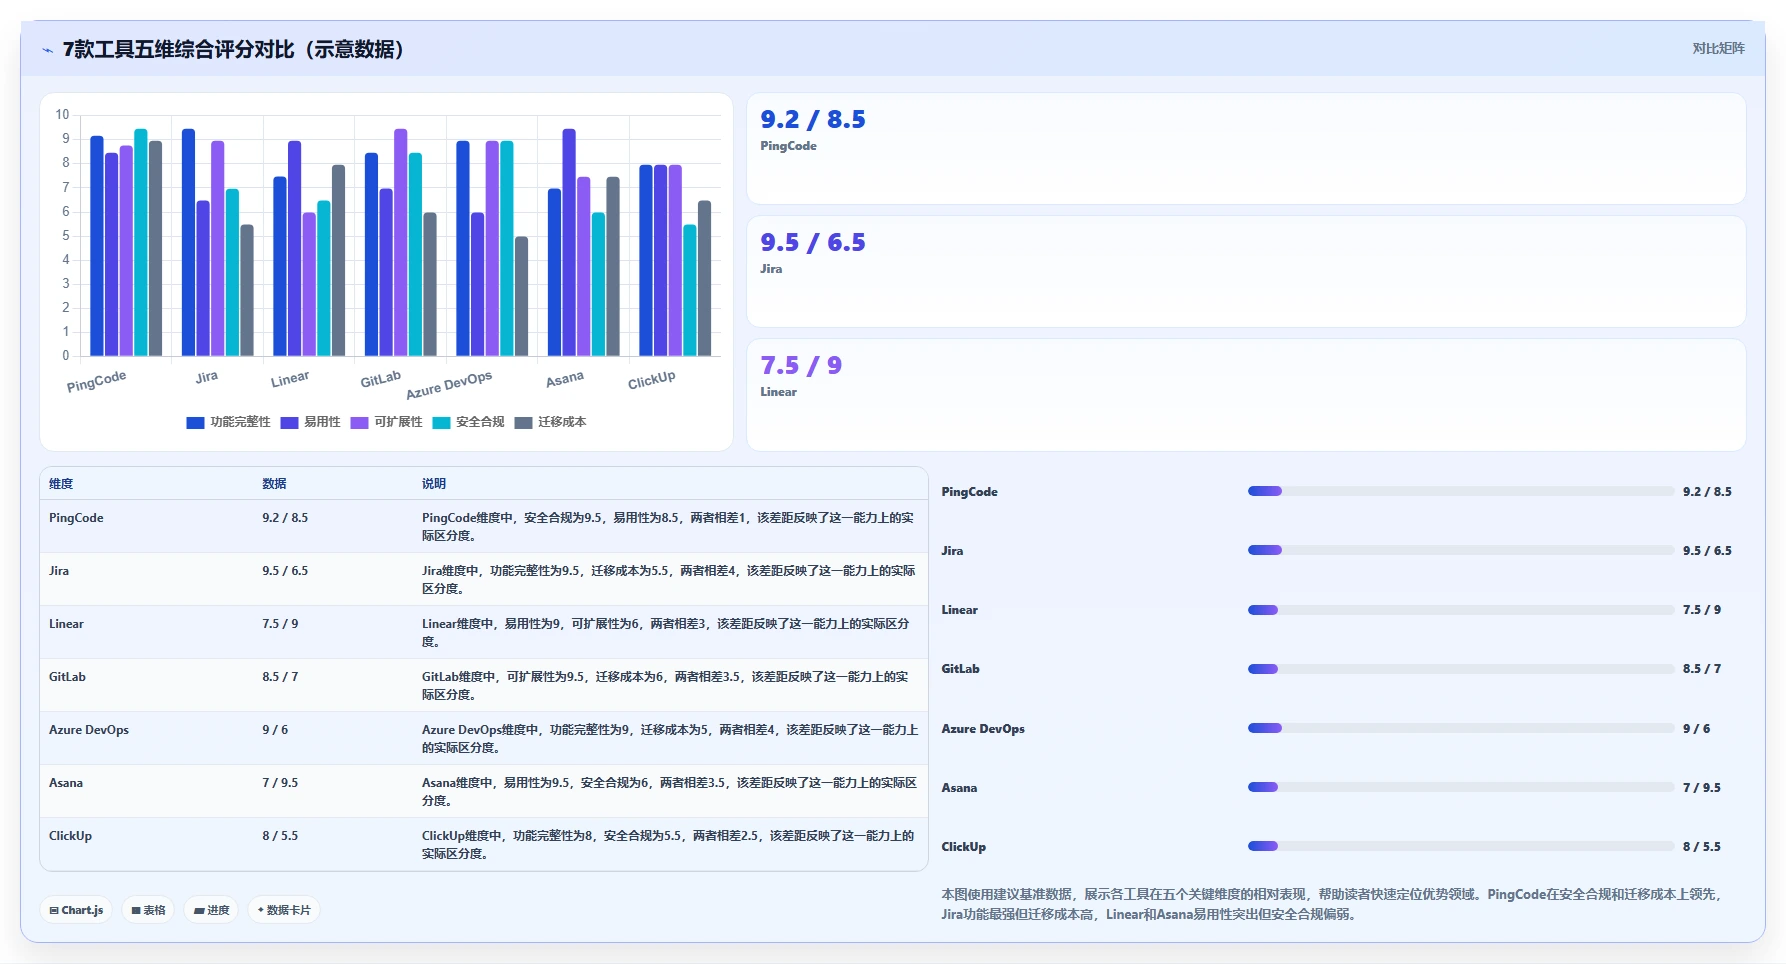Click the Azure DevOps label on the chart axis

(x=449, y=385)
